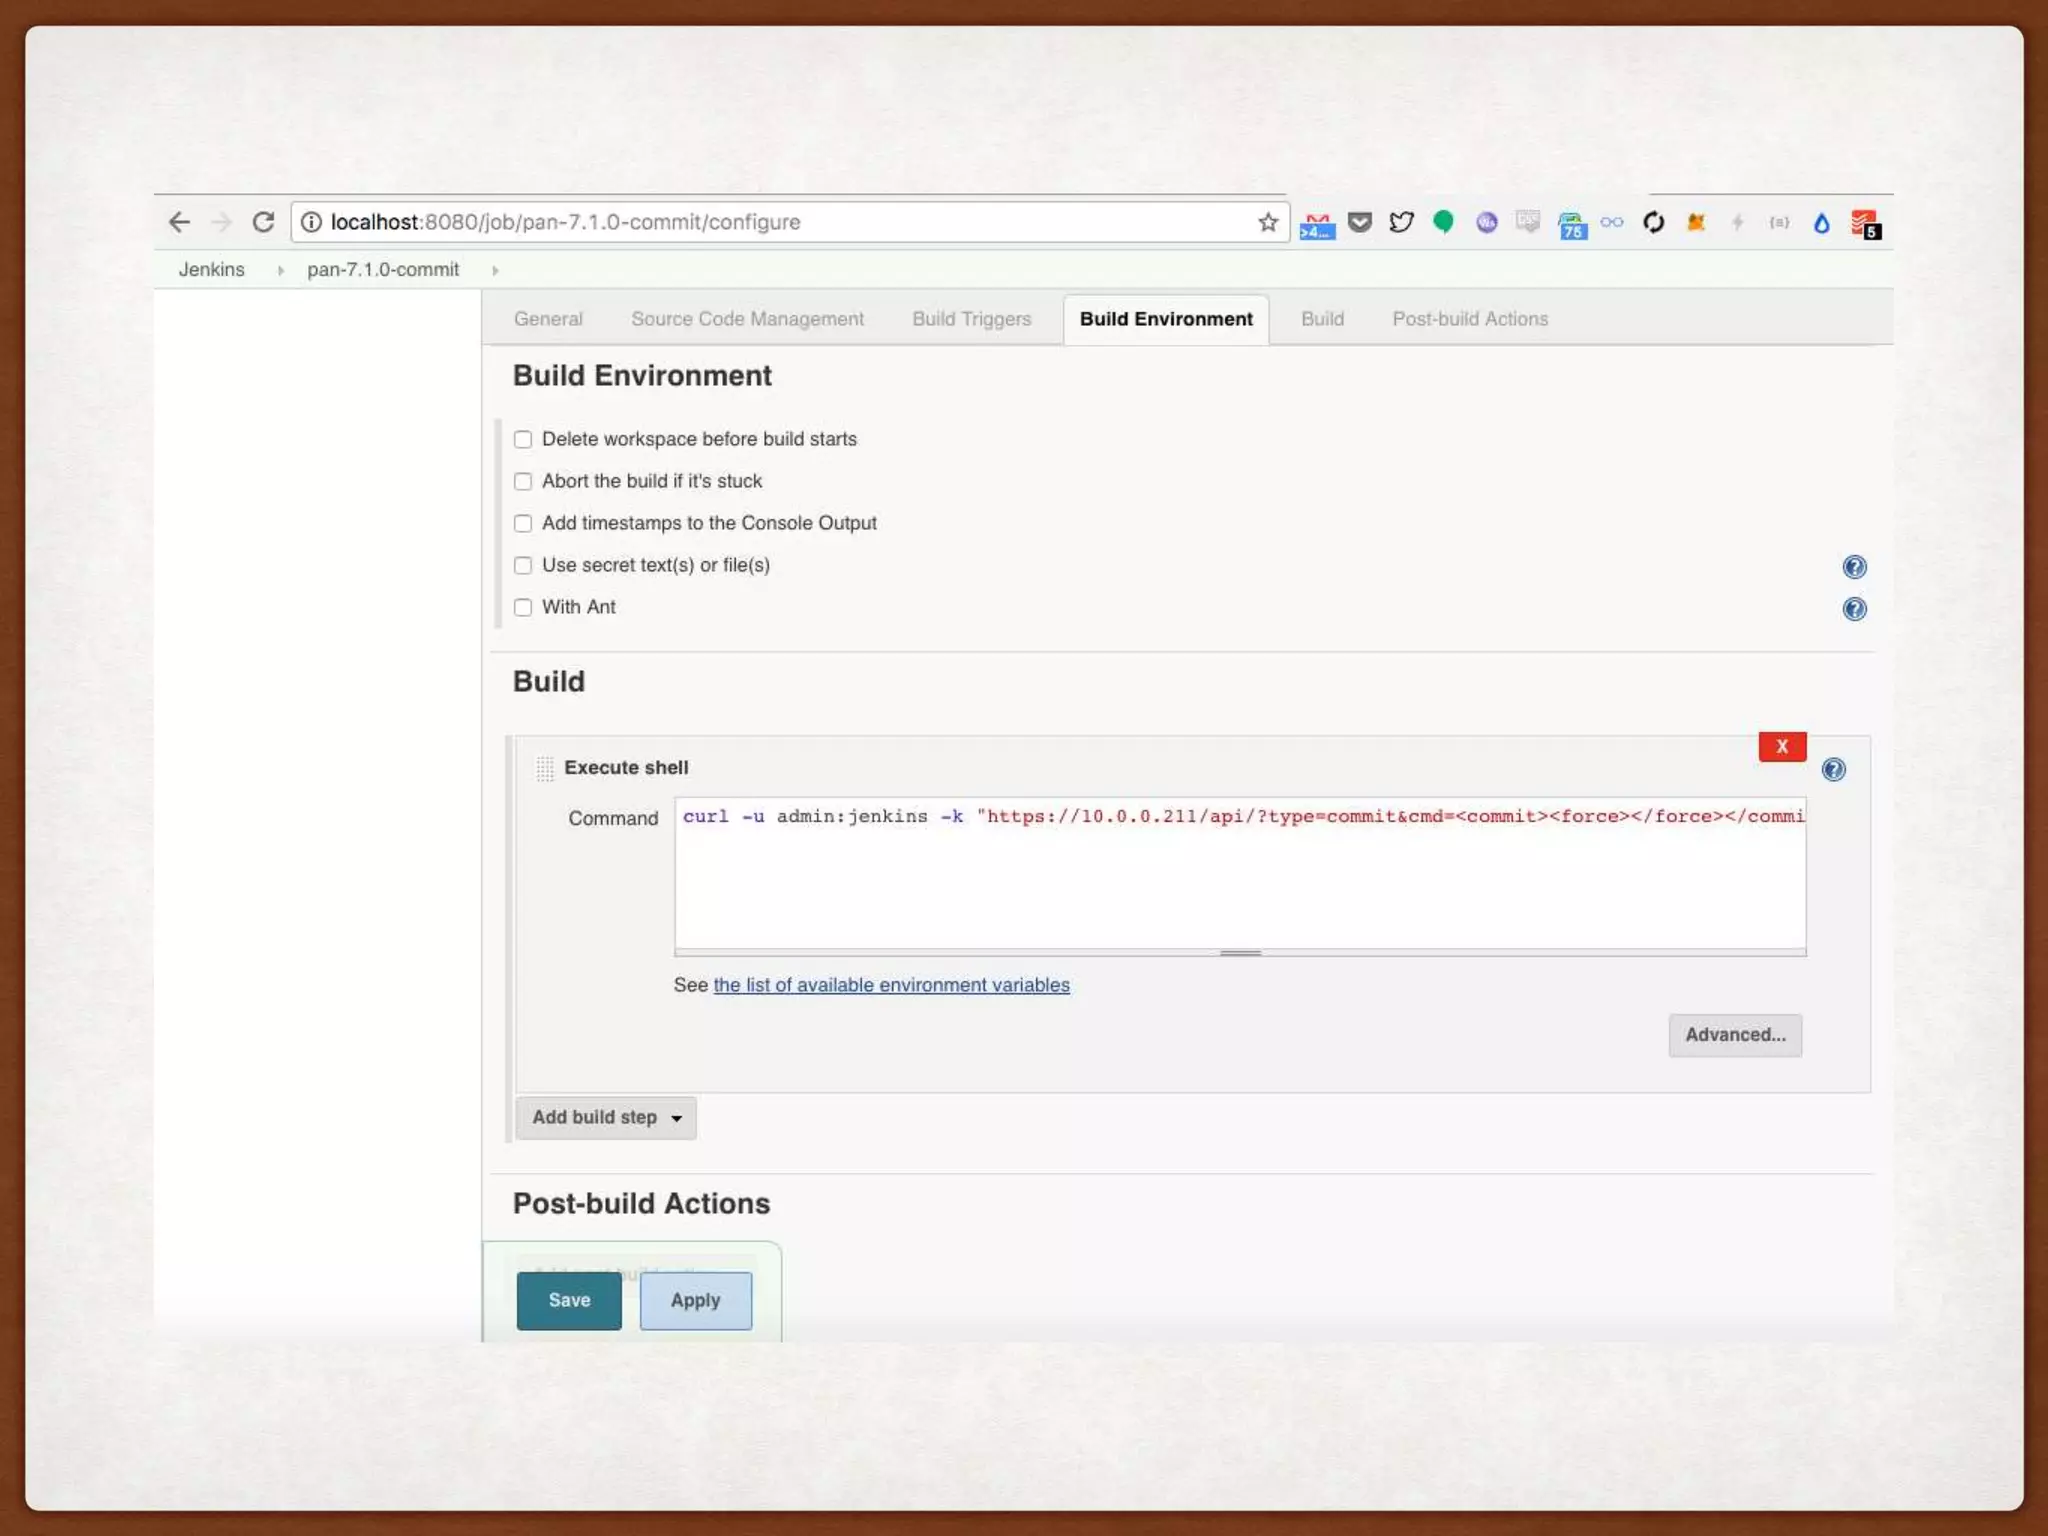Tick Use secret text(s) or file(s)

(522, 565)
